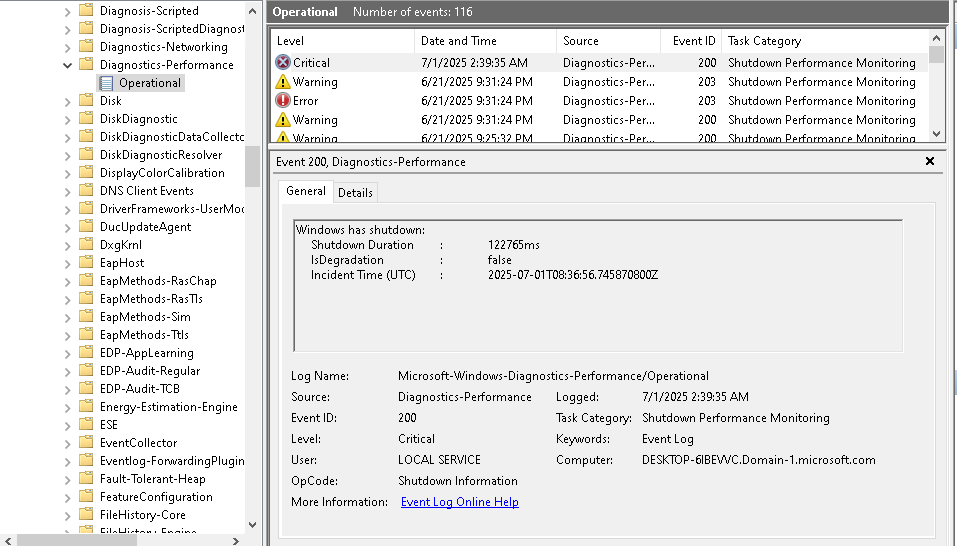Select the Eventlog-ForwardingPlugin tree item
957x546 pixels.
pyautogui.click(x=172, y=461)
